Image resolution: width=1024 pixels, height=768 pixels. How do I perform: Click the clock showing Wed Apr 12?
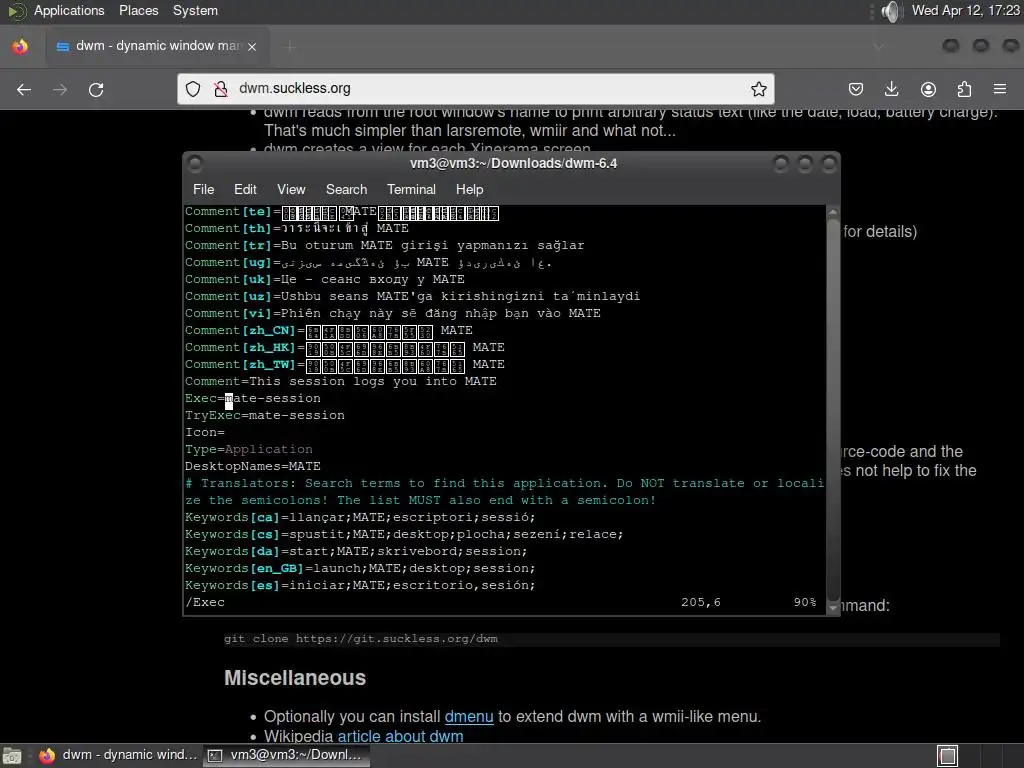(965, 10)
